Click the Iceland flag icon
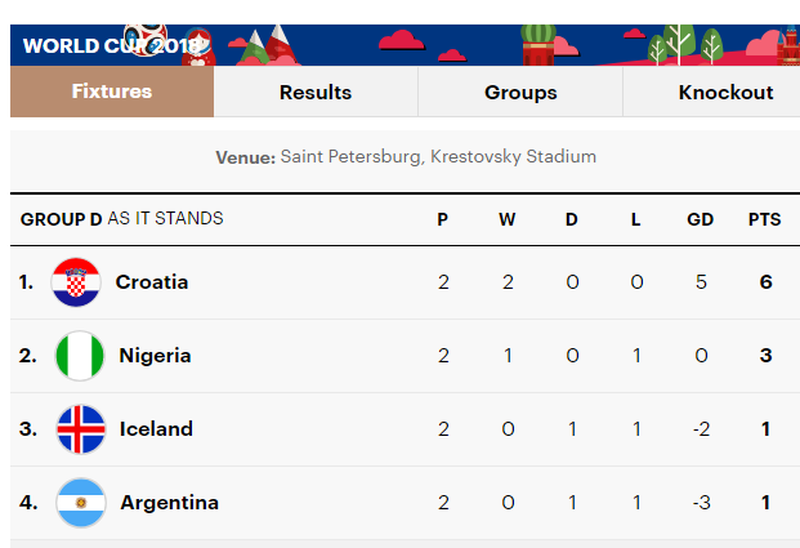 [81, 429]
